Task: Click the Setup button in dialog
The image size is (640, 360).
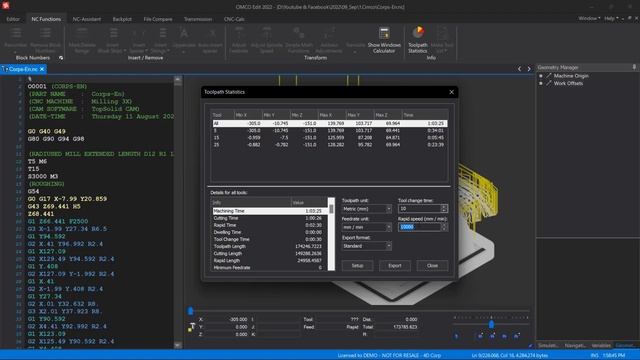Action: [357, 266]
